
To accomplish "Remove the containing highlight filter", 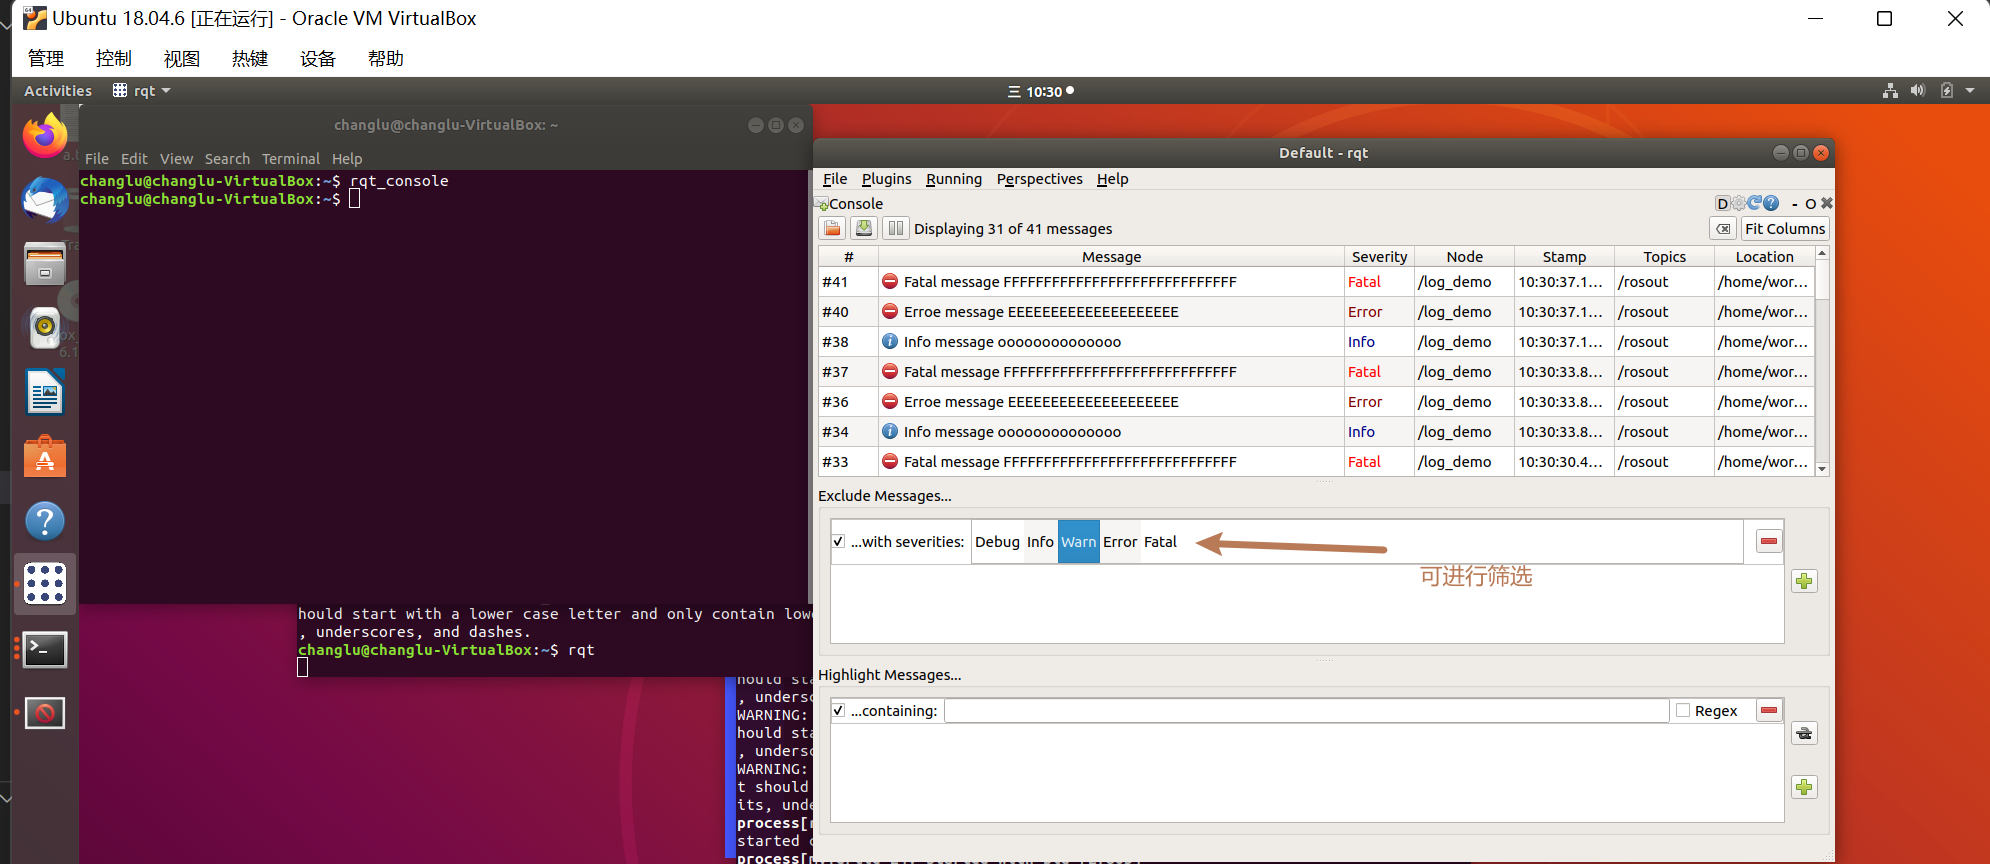I will pos(1769,710).
